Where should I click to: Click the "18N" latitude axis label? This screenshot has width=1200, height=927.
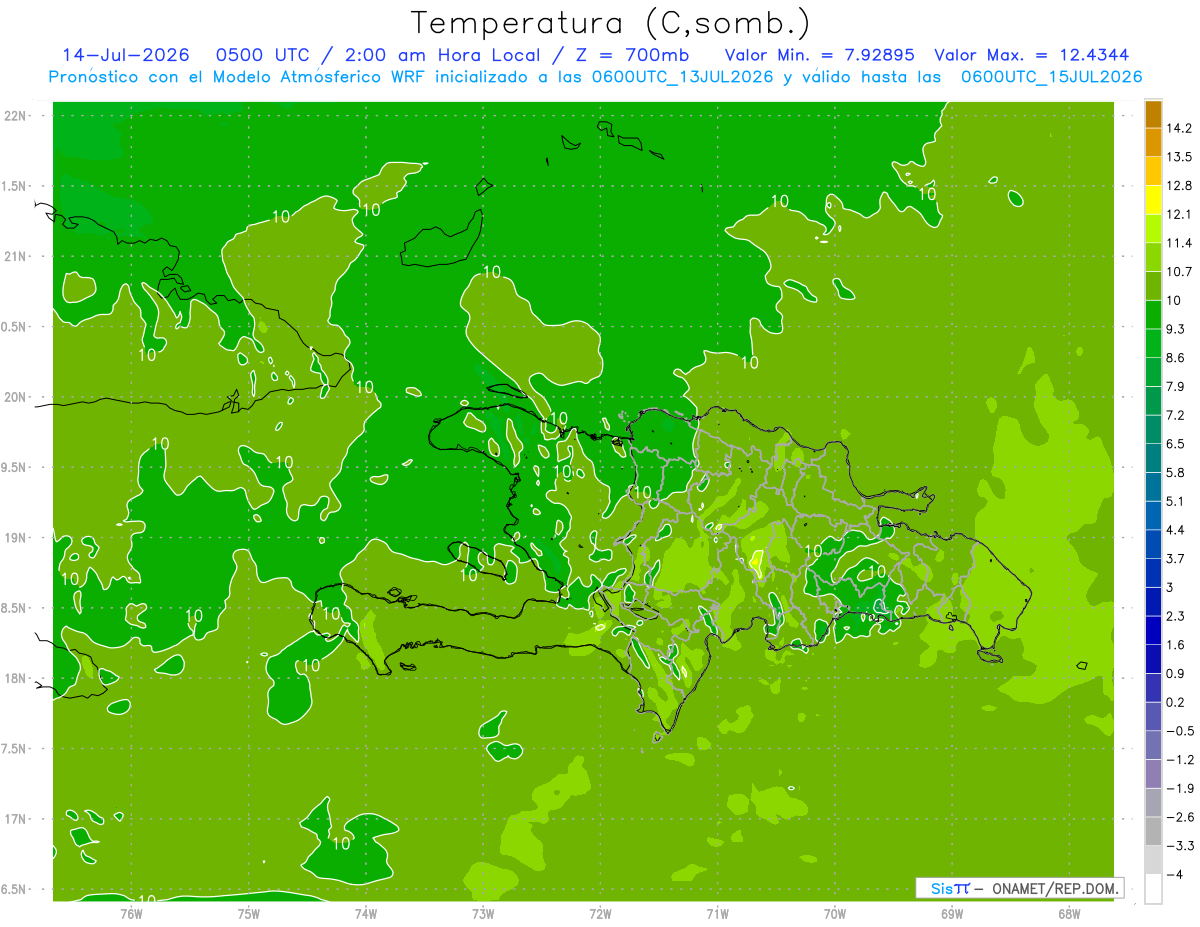click(x=17, y=679)
